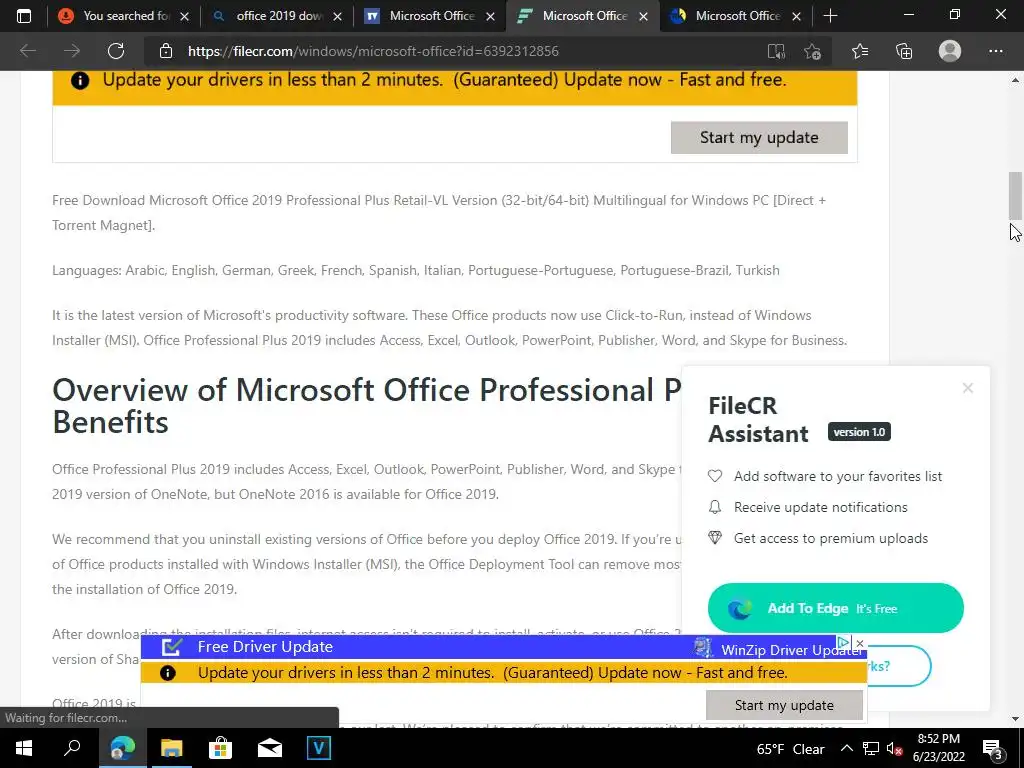Open AdChoices info icon on bottom ad
Viewport: 1024px width, 768px height.
click(x=843, y=643)
